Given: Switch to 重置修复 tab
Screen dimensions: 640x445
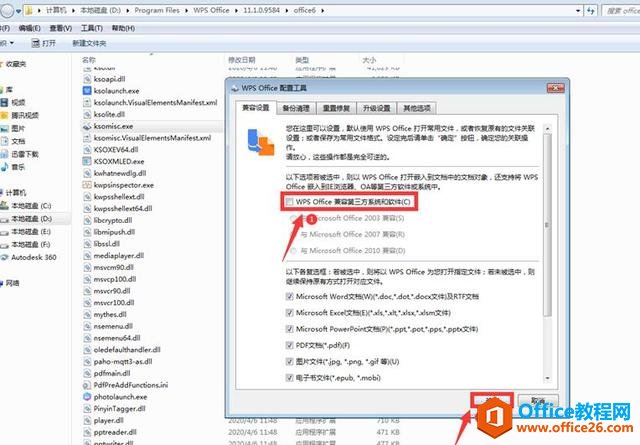Looking at the screenshot, I should 336,109.
